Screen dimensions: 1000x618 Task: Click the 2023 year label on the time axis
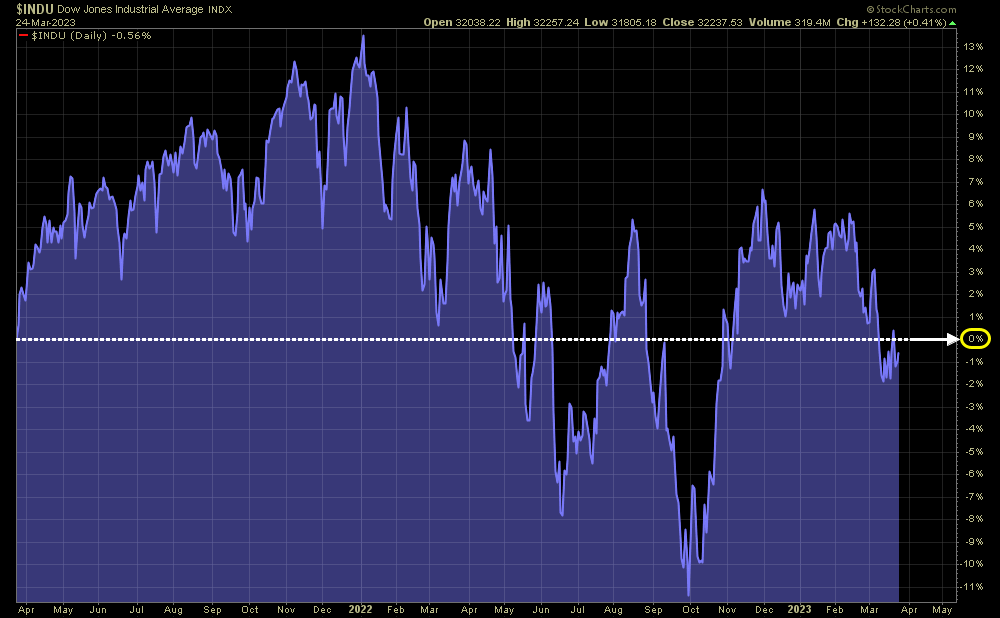799,609
